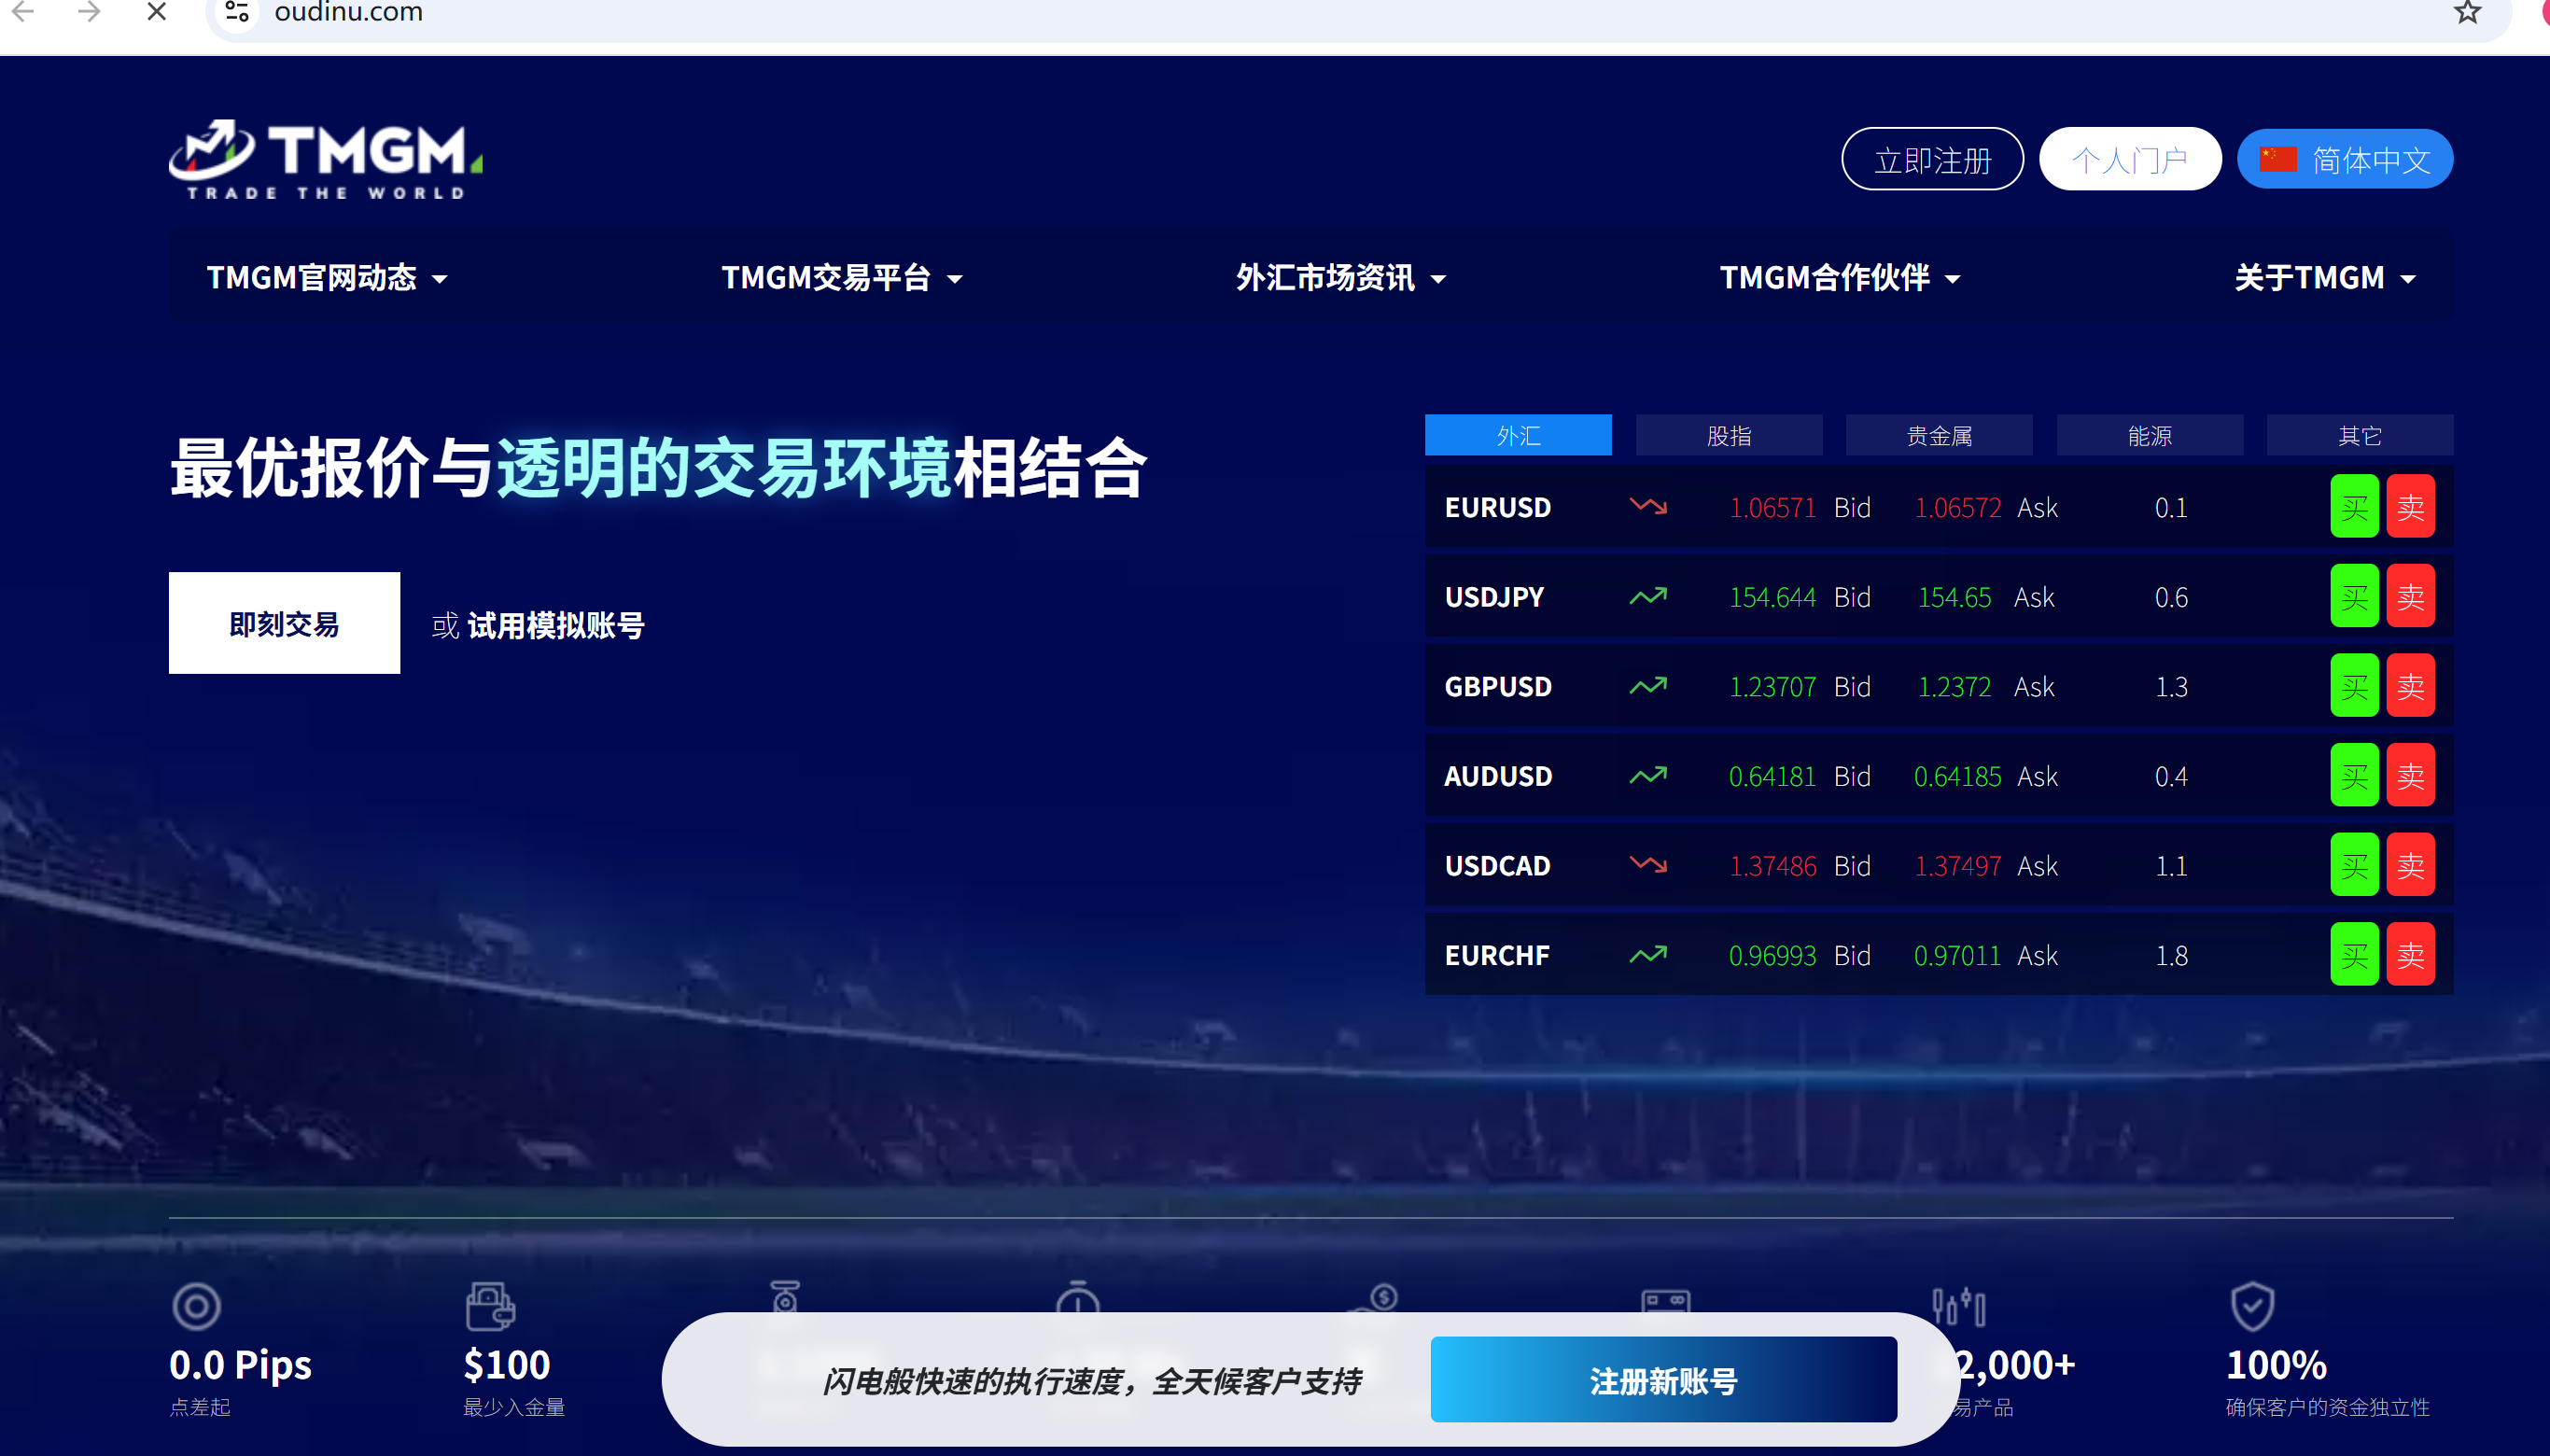Click the GBPUSD bid price 1.23707
This screenshot has width=2550, height=1456.
coord(1772,686)
